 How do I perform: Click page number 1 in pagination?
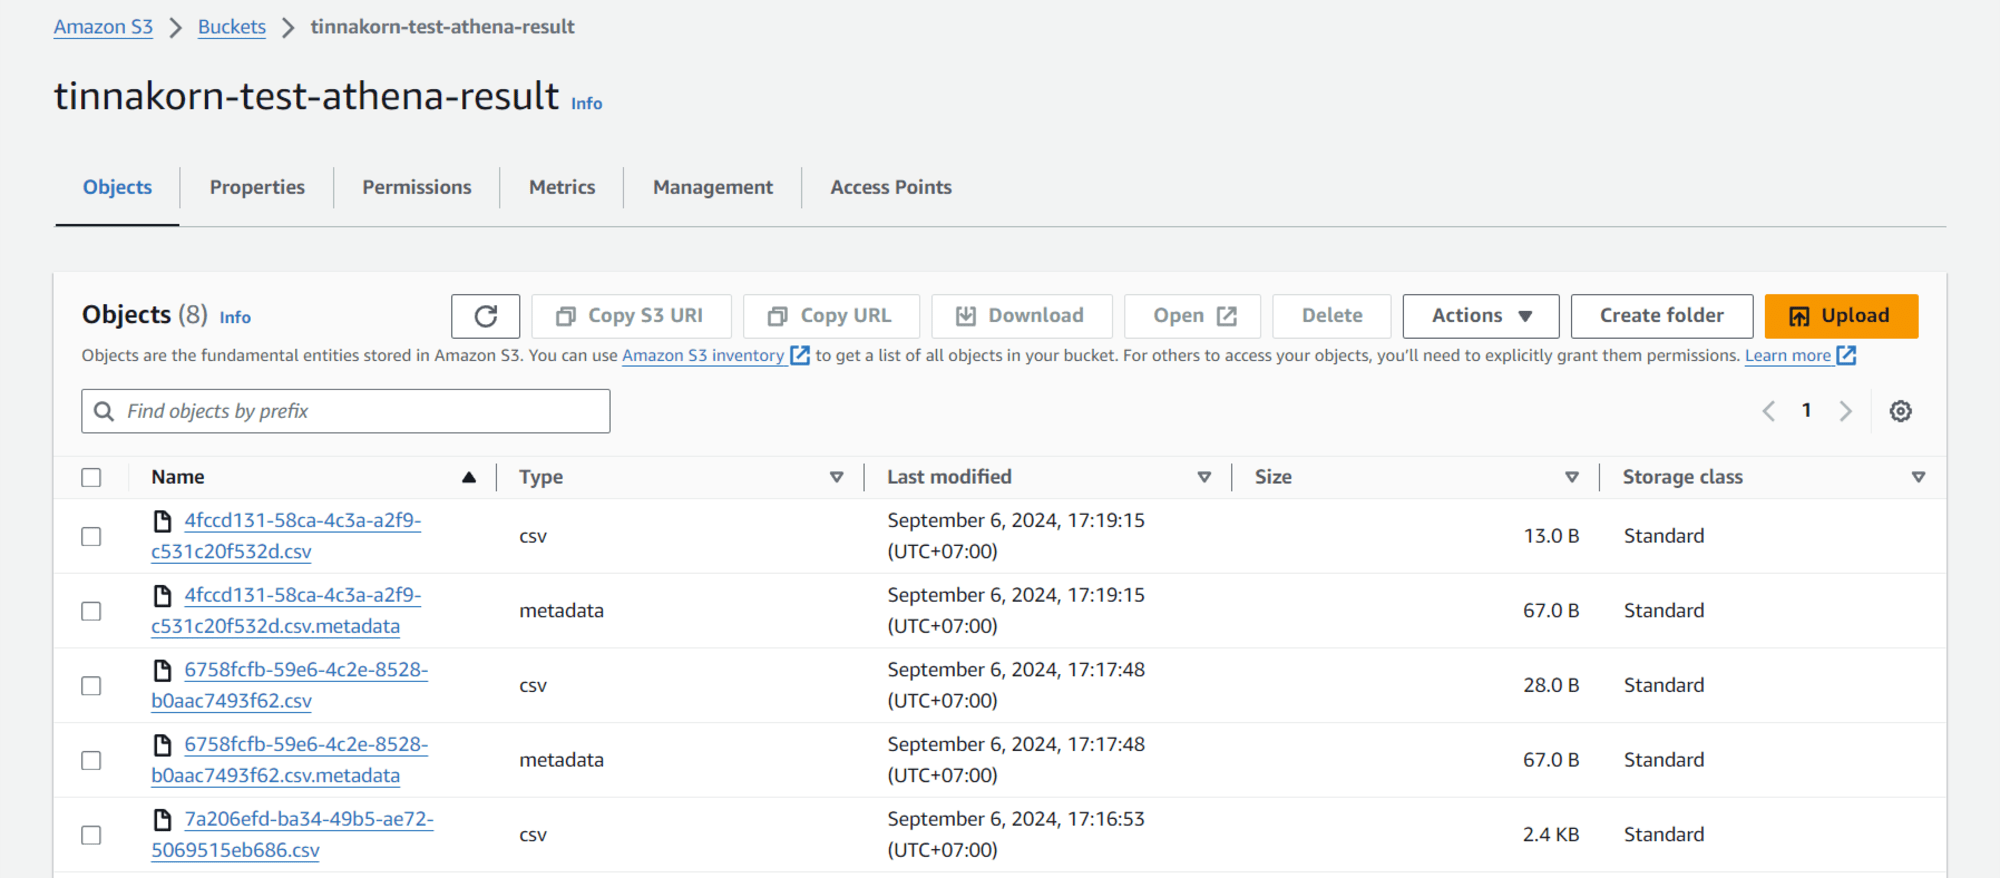coord(1806,410)
